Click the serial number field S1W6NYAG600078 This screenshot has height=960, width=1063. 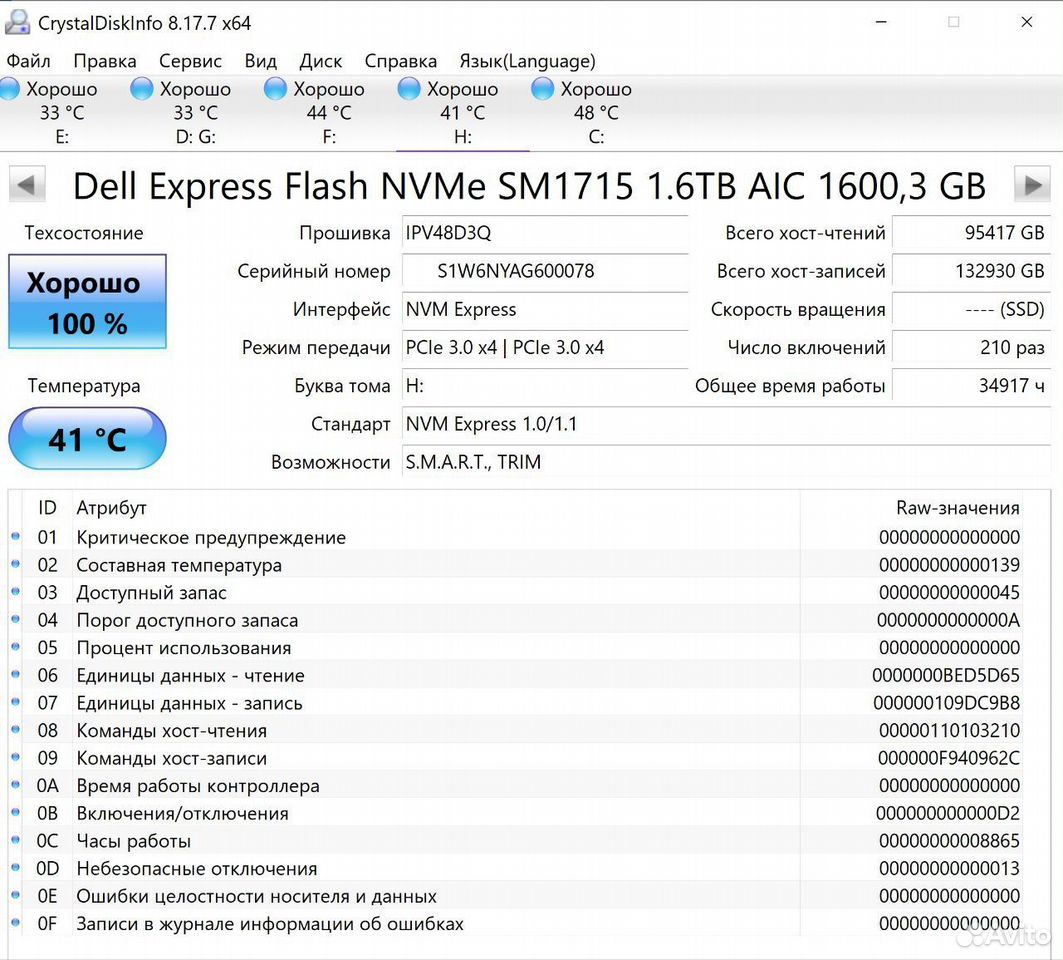(x=545, y=271)
